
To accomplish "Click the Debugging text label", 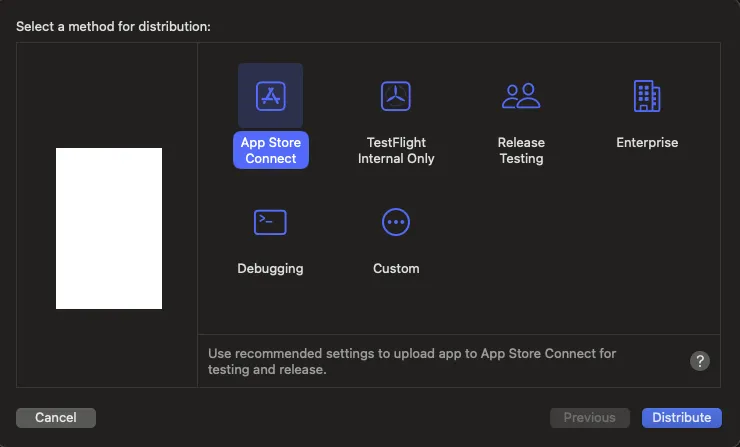I will 270,268.
